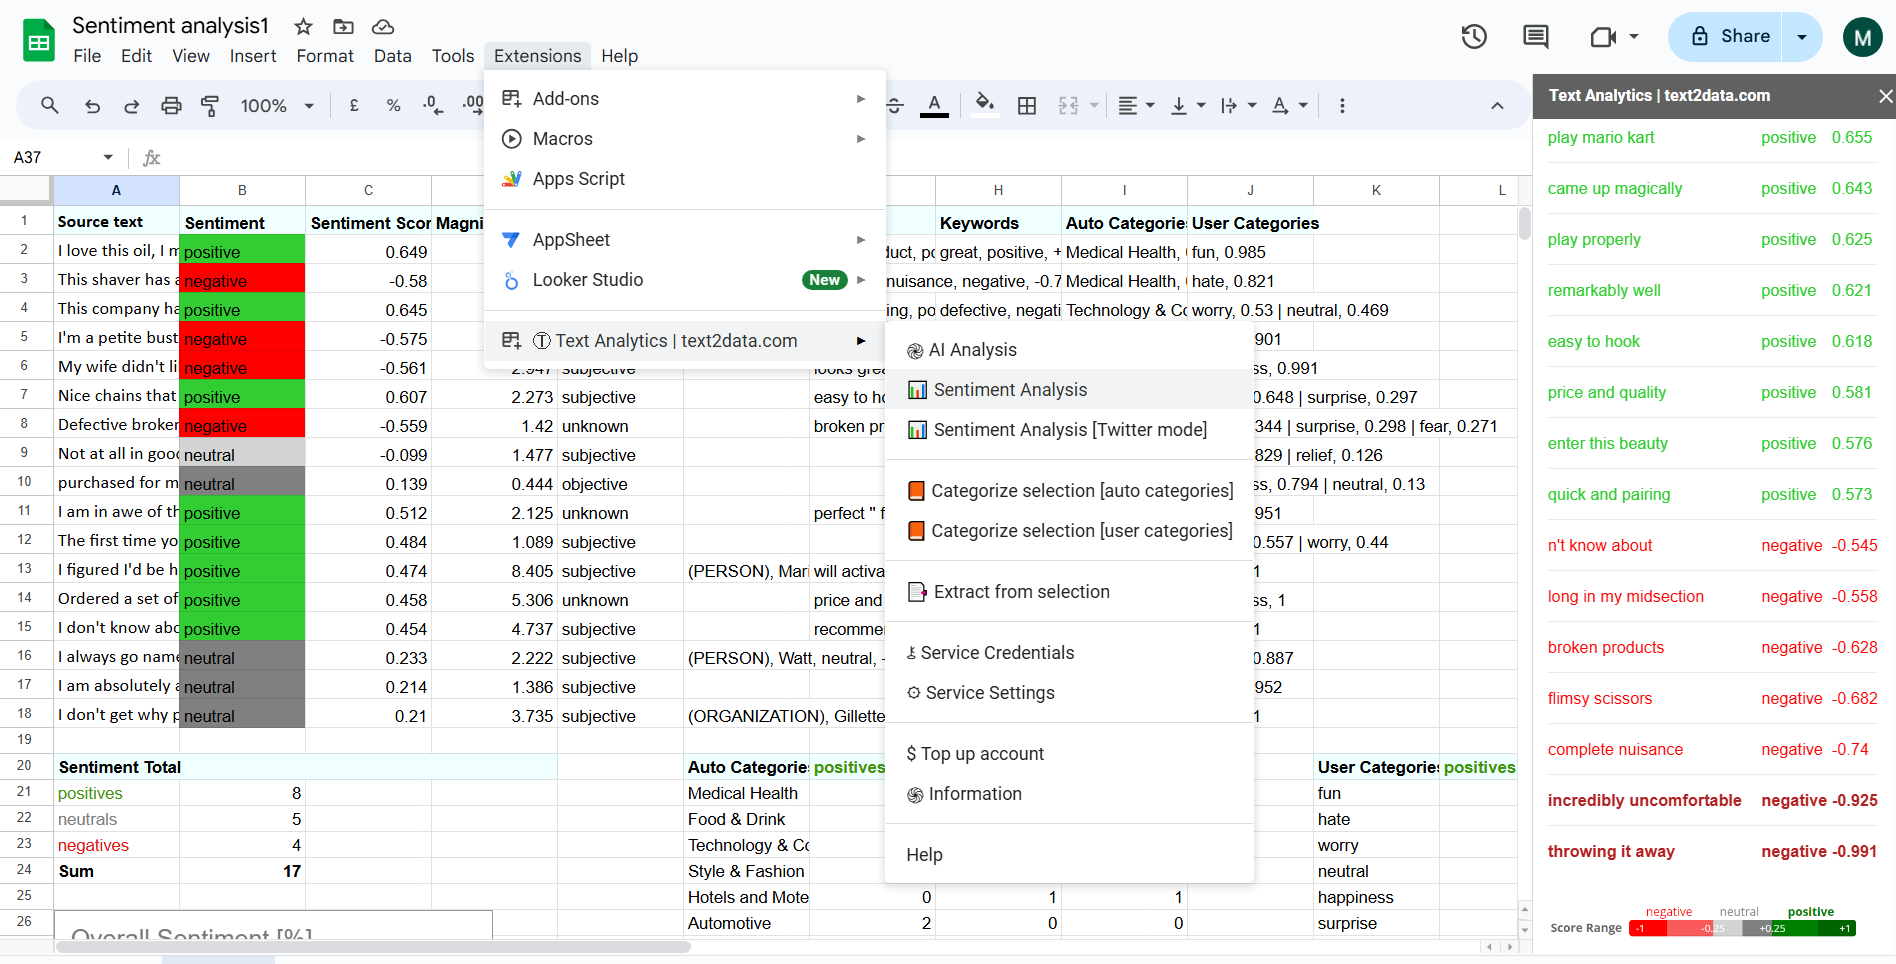Expand the Add-ons submenu
This screenshot has width=1896, height=964.
(861, 99)
